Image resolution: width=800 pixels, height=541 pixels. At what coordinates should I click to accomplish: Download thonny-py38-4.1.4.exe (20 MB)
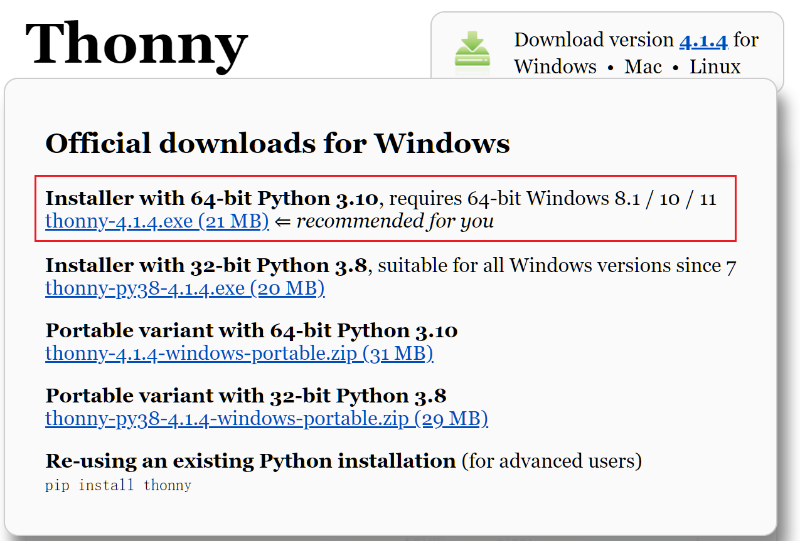[x=185, y=288]
